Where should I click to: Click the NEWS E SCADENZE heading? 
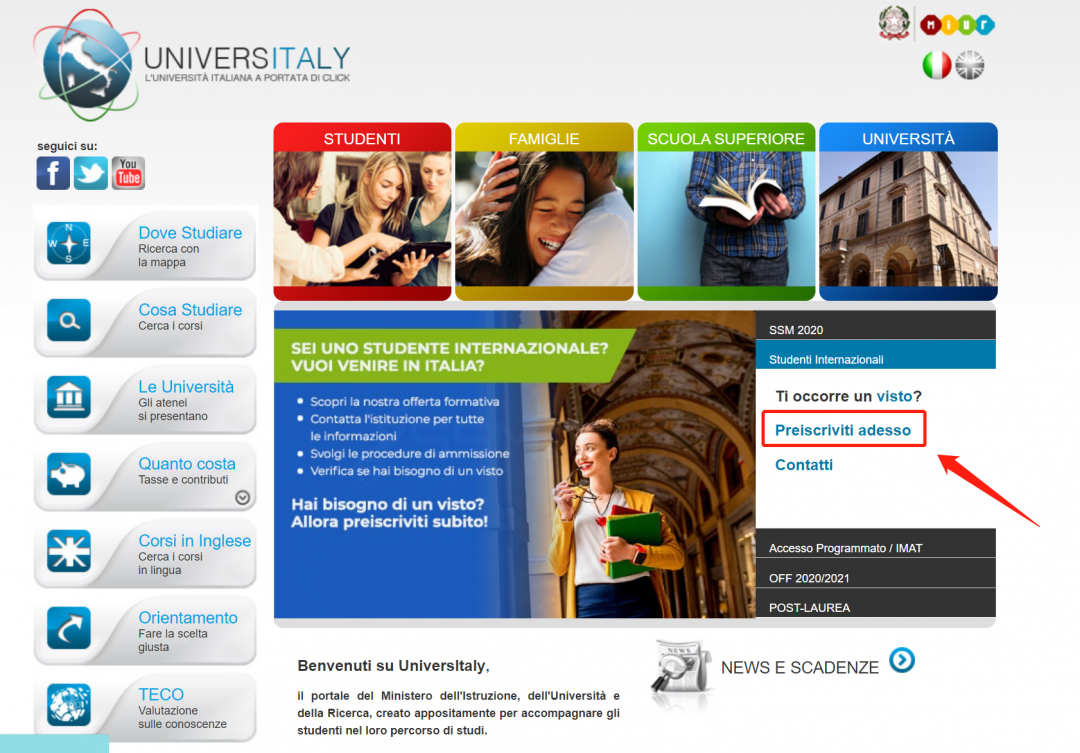click(x=800, y=668)
